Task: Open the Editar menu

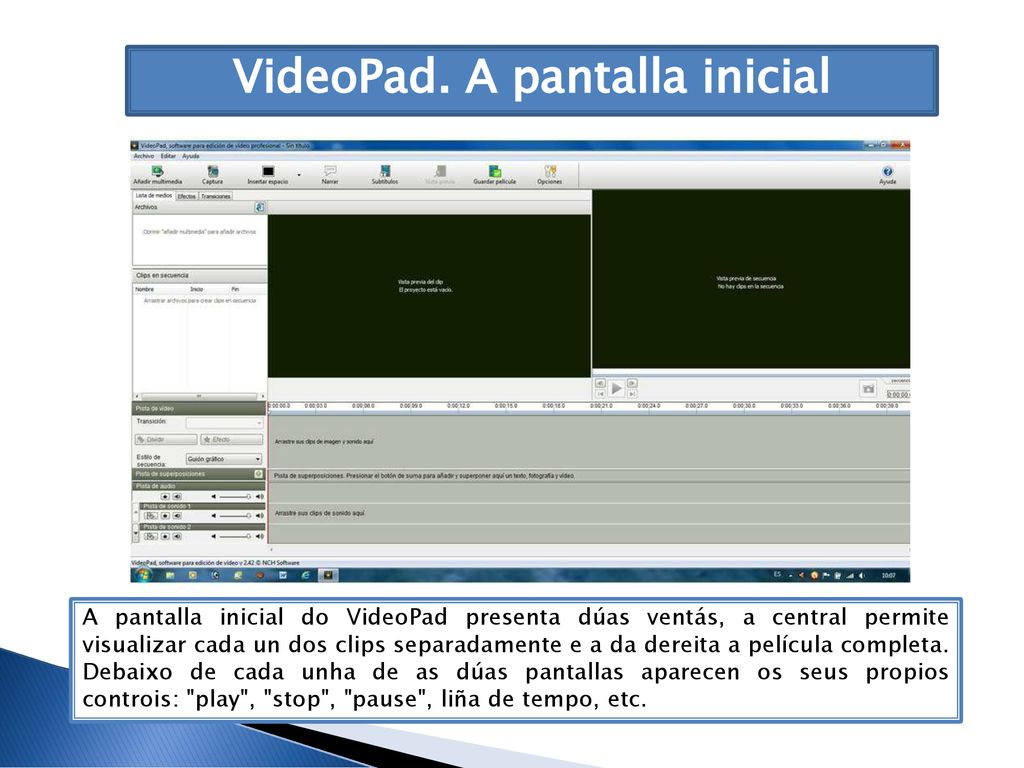Action: click(168, 156)
